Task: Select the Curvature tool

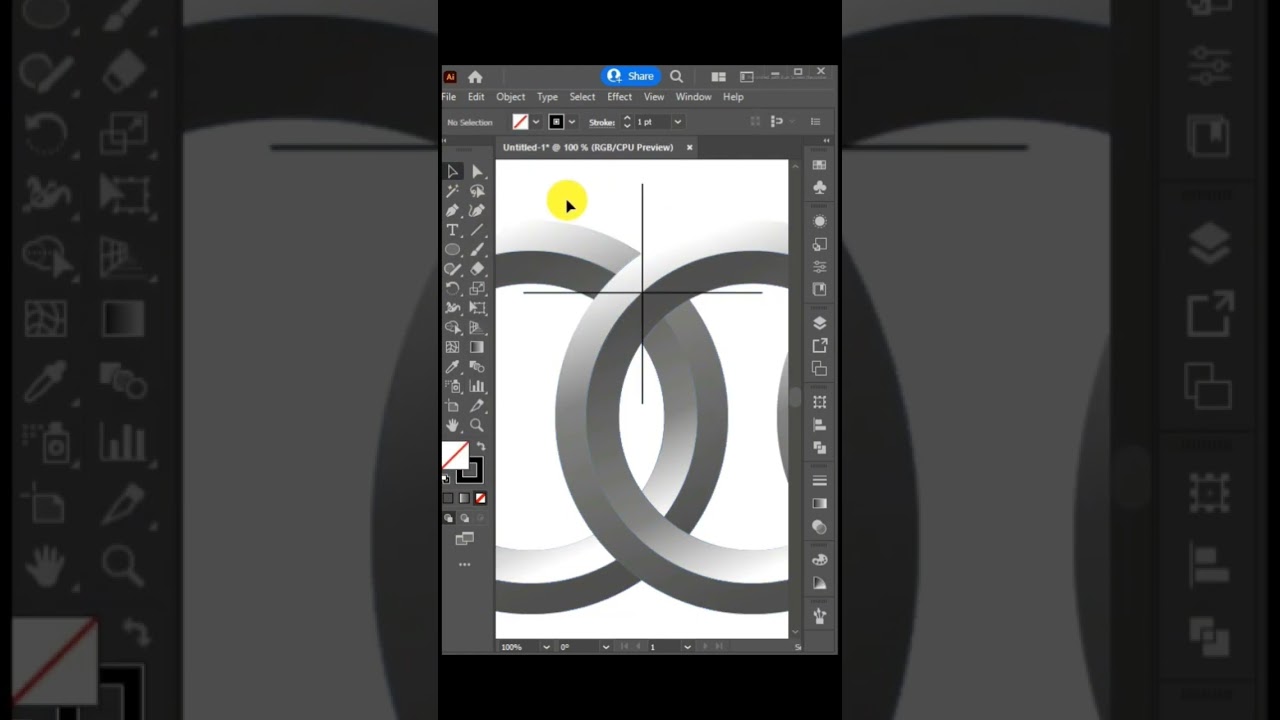Action: click(x=477, y=211)
